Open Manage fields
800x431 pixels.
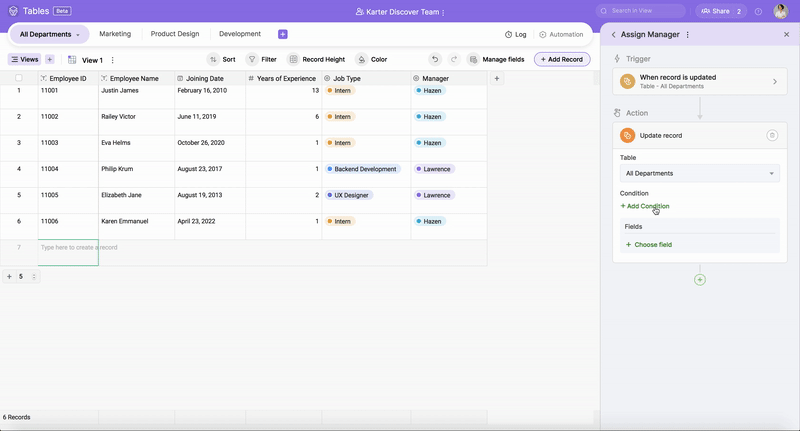[496, 60]
